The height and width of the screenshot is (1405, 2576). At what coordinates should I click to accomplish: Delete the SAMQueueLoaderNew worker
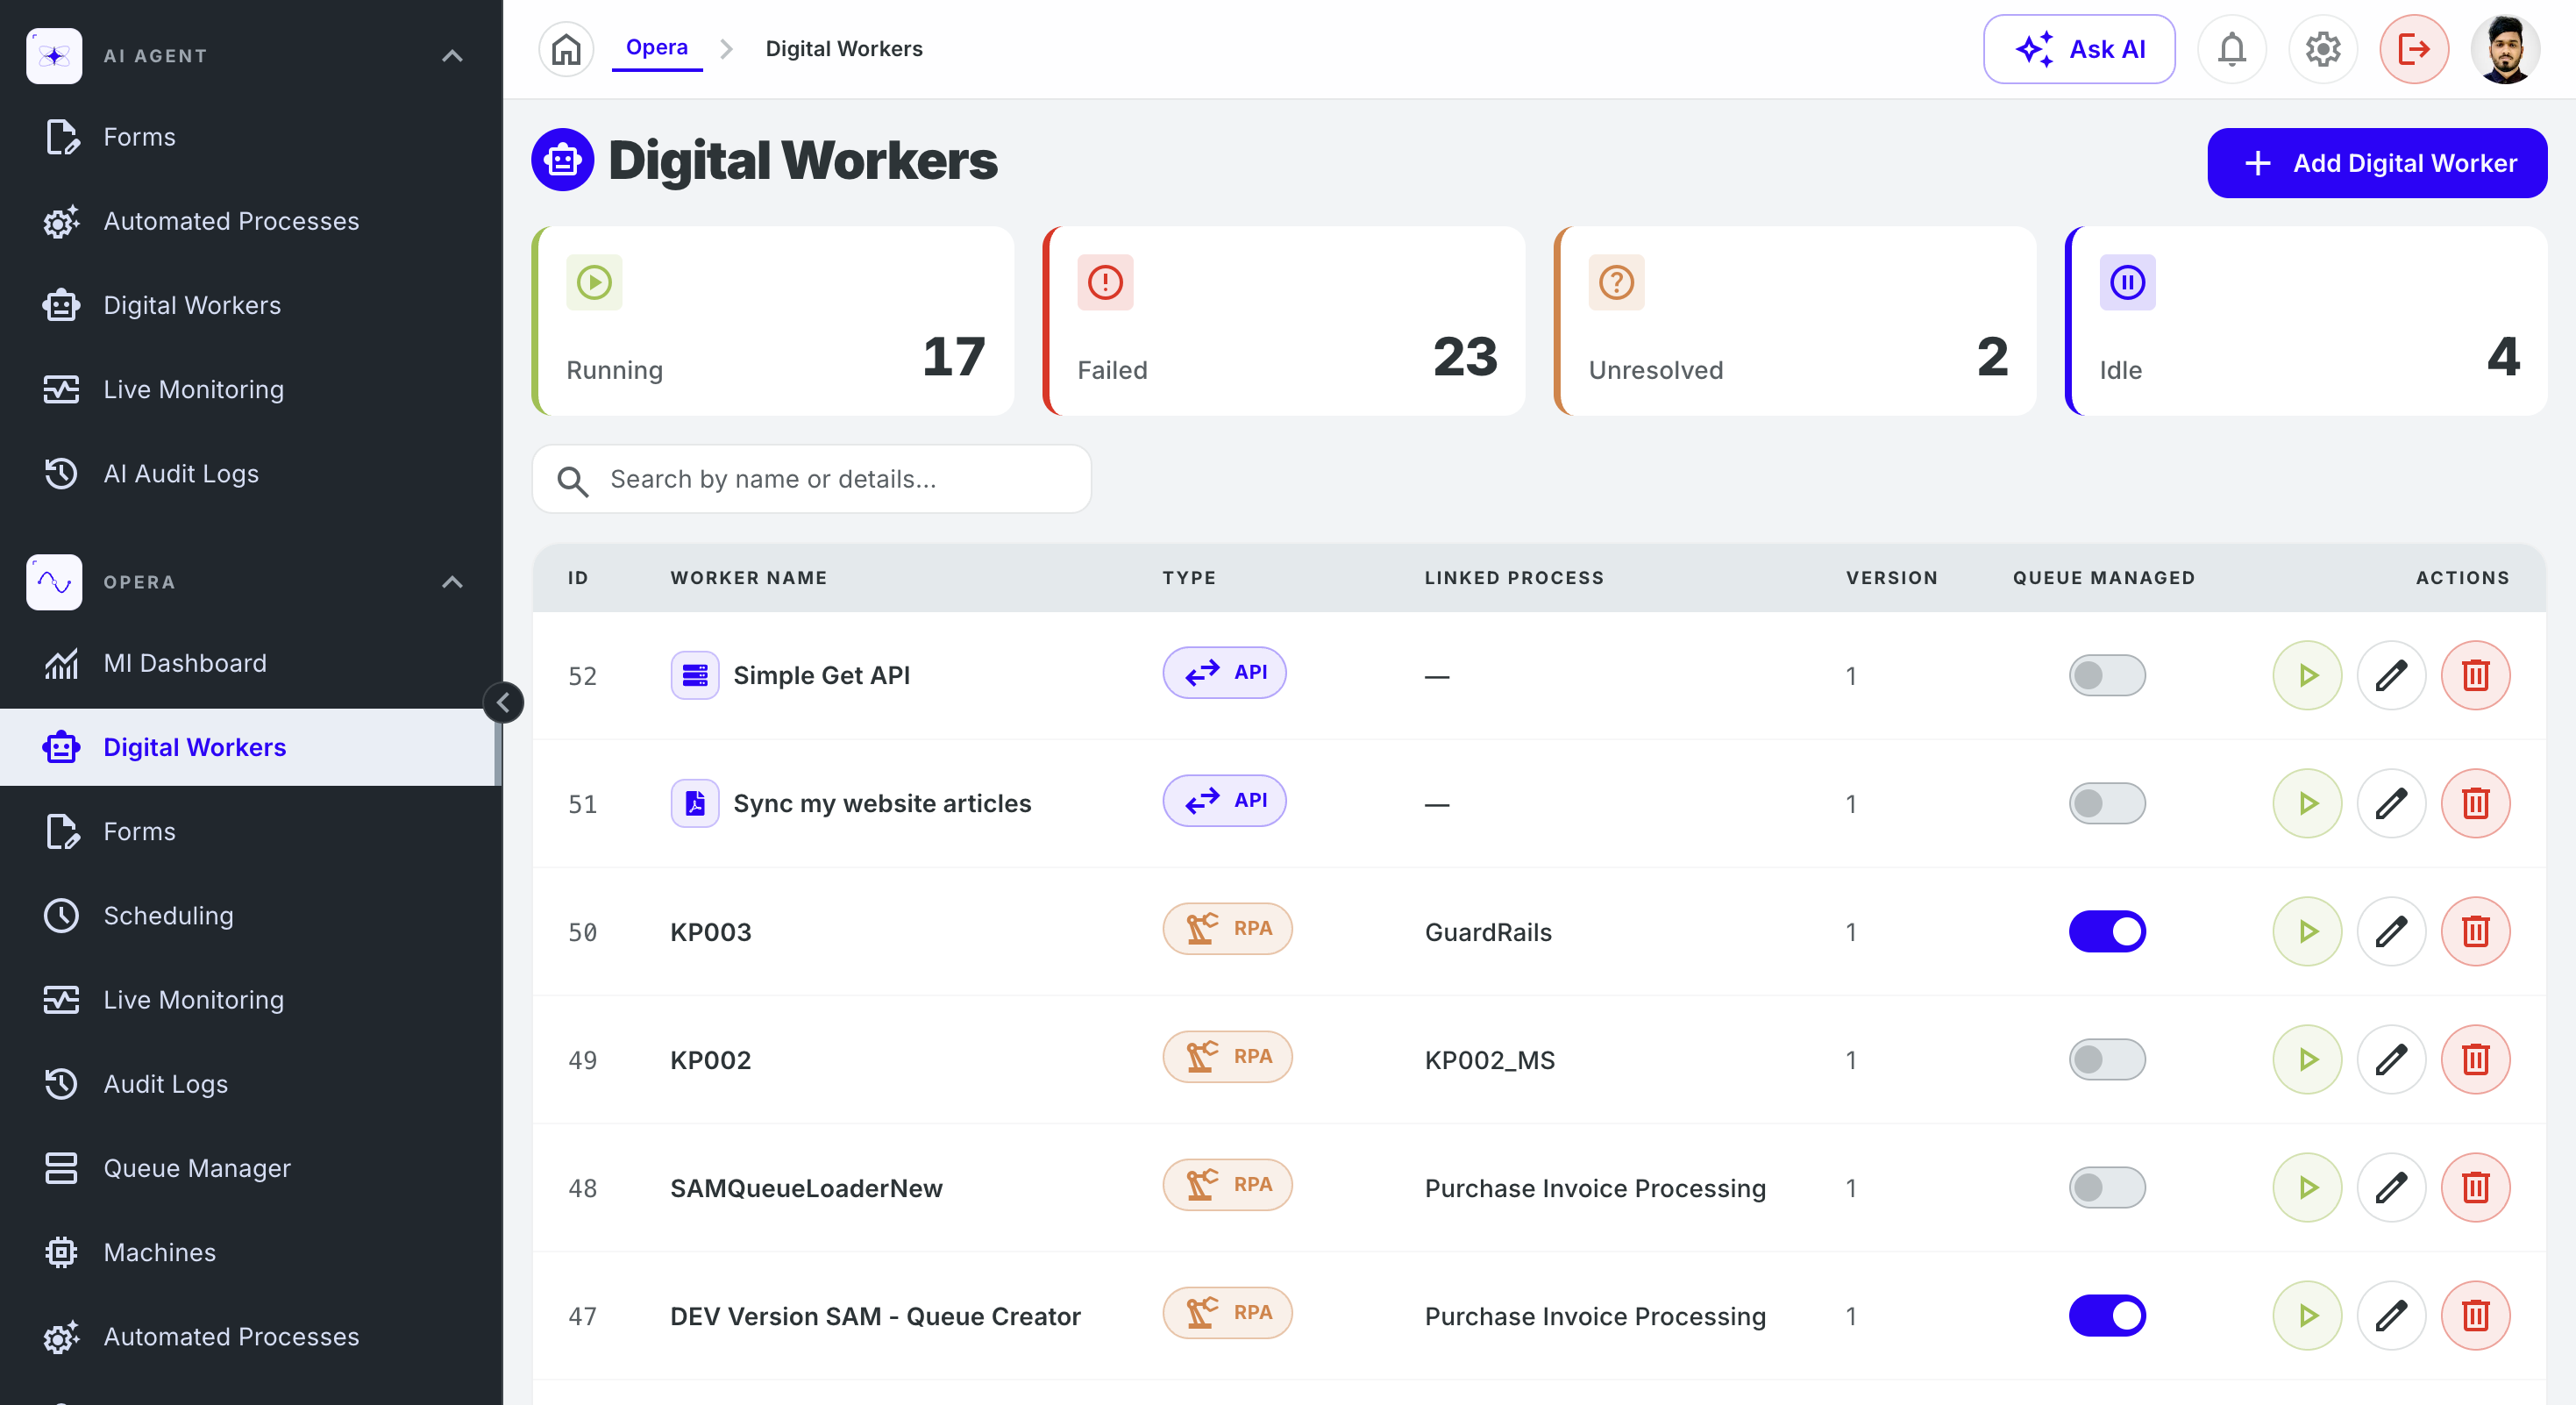pos(2475,1187)
